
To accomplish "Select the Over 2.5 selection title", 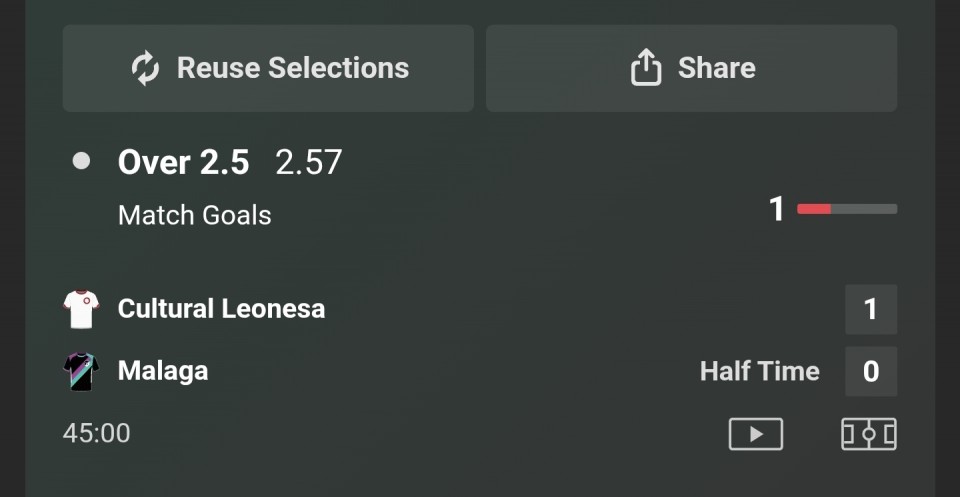I will tap(183, 162).
